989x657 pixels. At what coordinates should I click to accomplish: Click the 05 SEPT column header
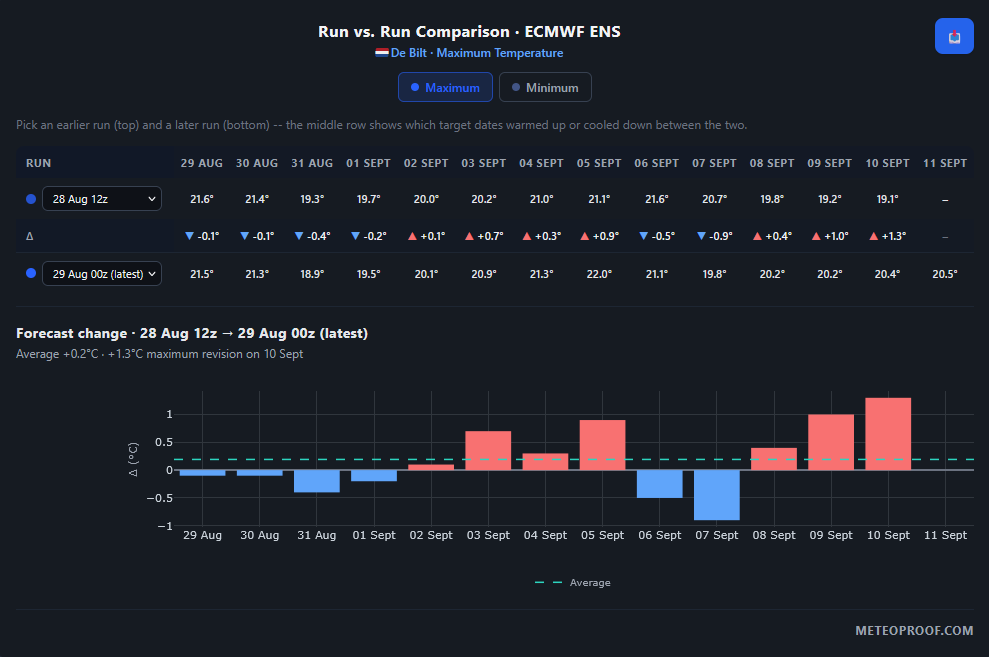[599, 163]
